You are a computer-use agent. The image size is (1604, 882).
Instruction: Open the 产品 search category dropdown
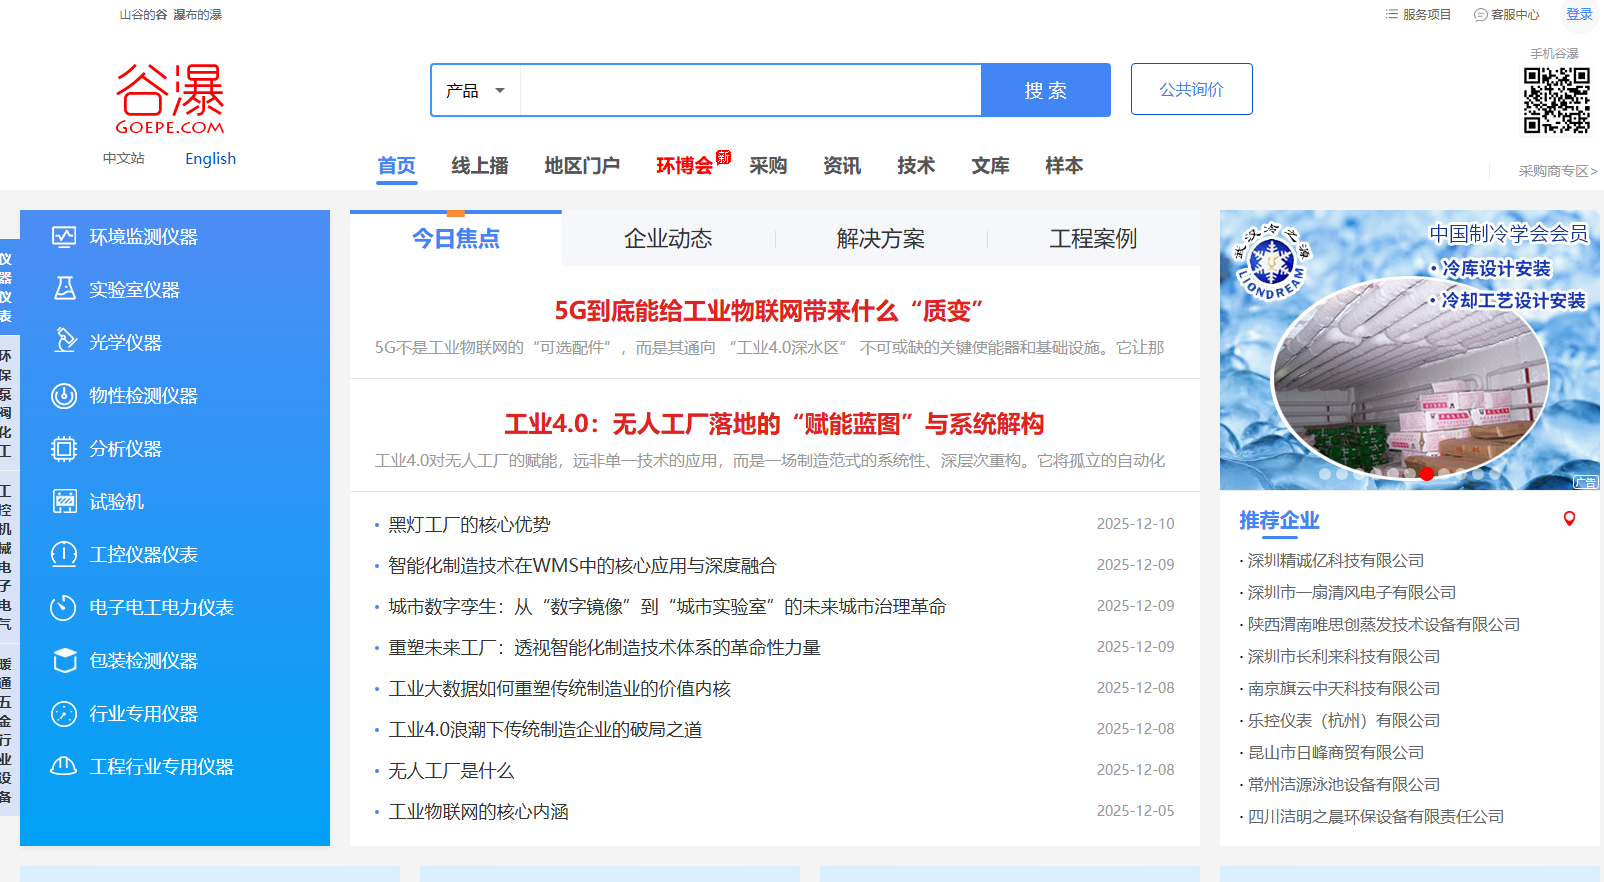pyautogui.click(x=476, y=90)
